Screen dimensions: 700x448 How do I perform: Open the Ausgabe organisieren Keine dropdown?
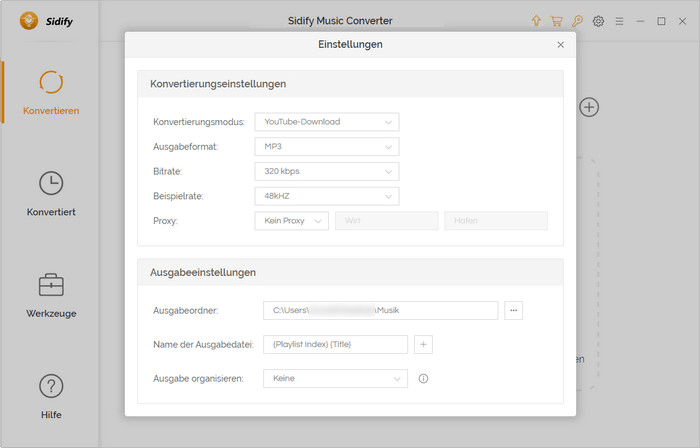pos(335,378)
